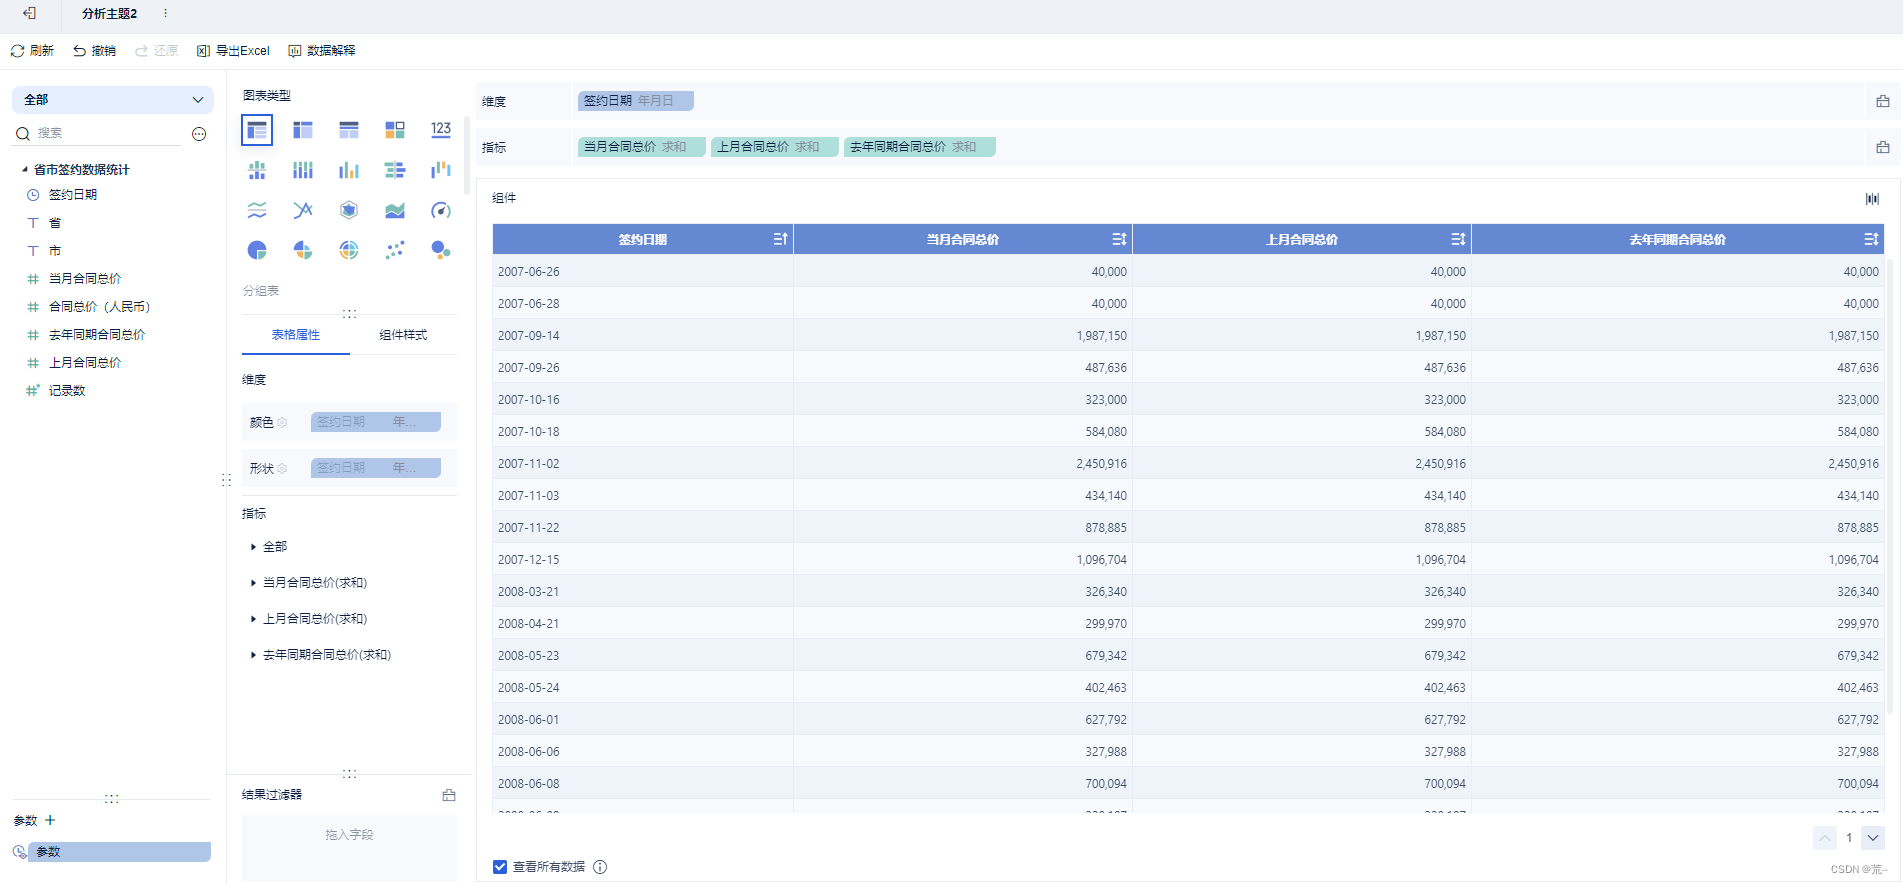The image size is (1903, 884).
Task: Click 导出Excel export button
Action: (233, 51)
